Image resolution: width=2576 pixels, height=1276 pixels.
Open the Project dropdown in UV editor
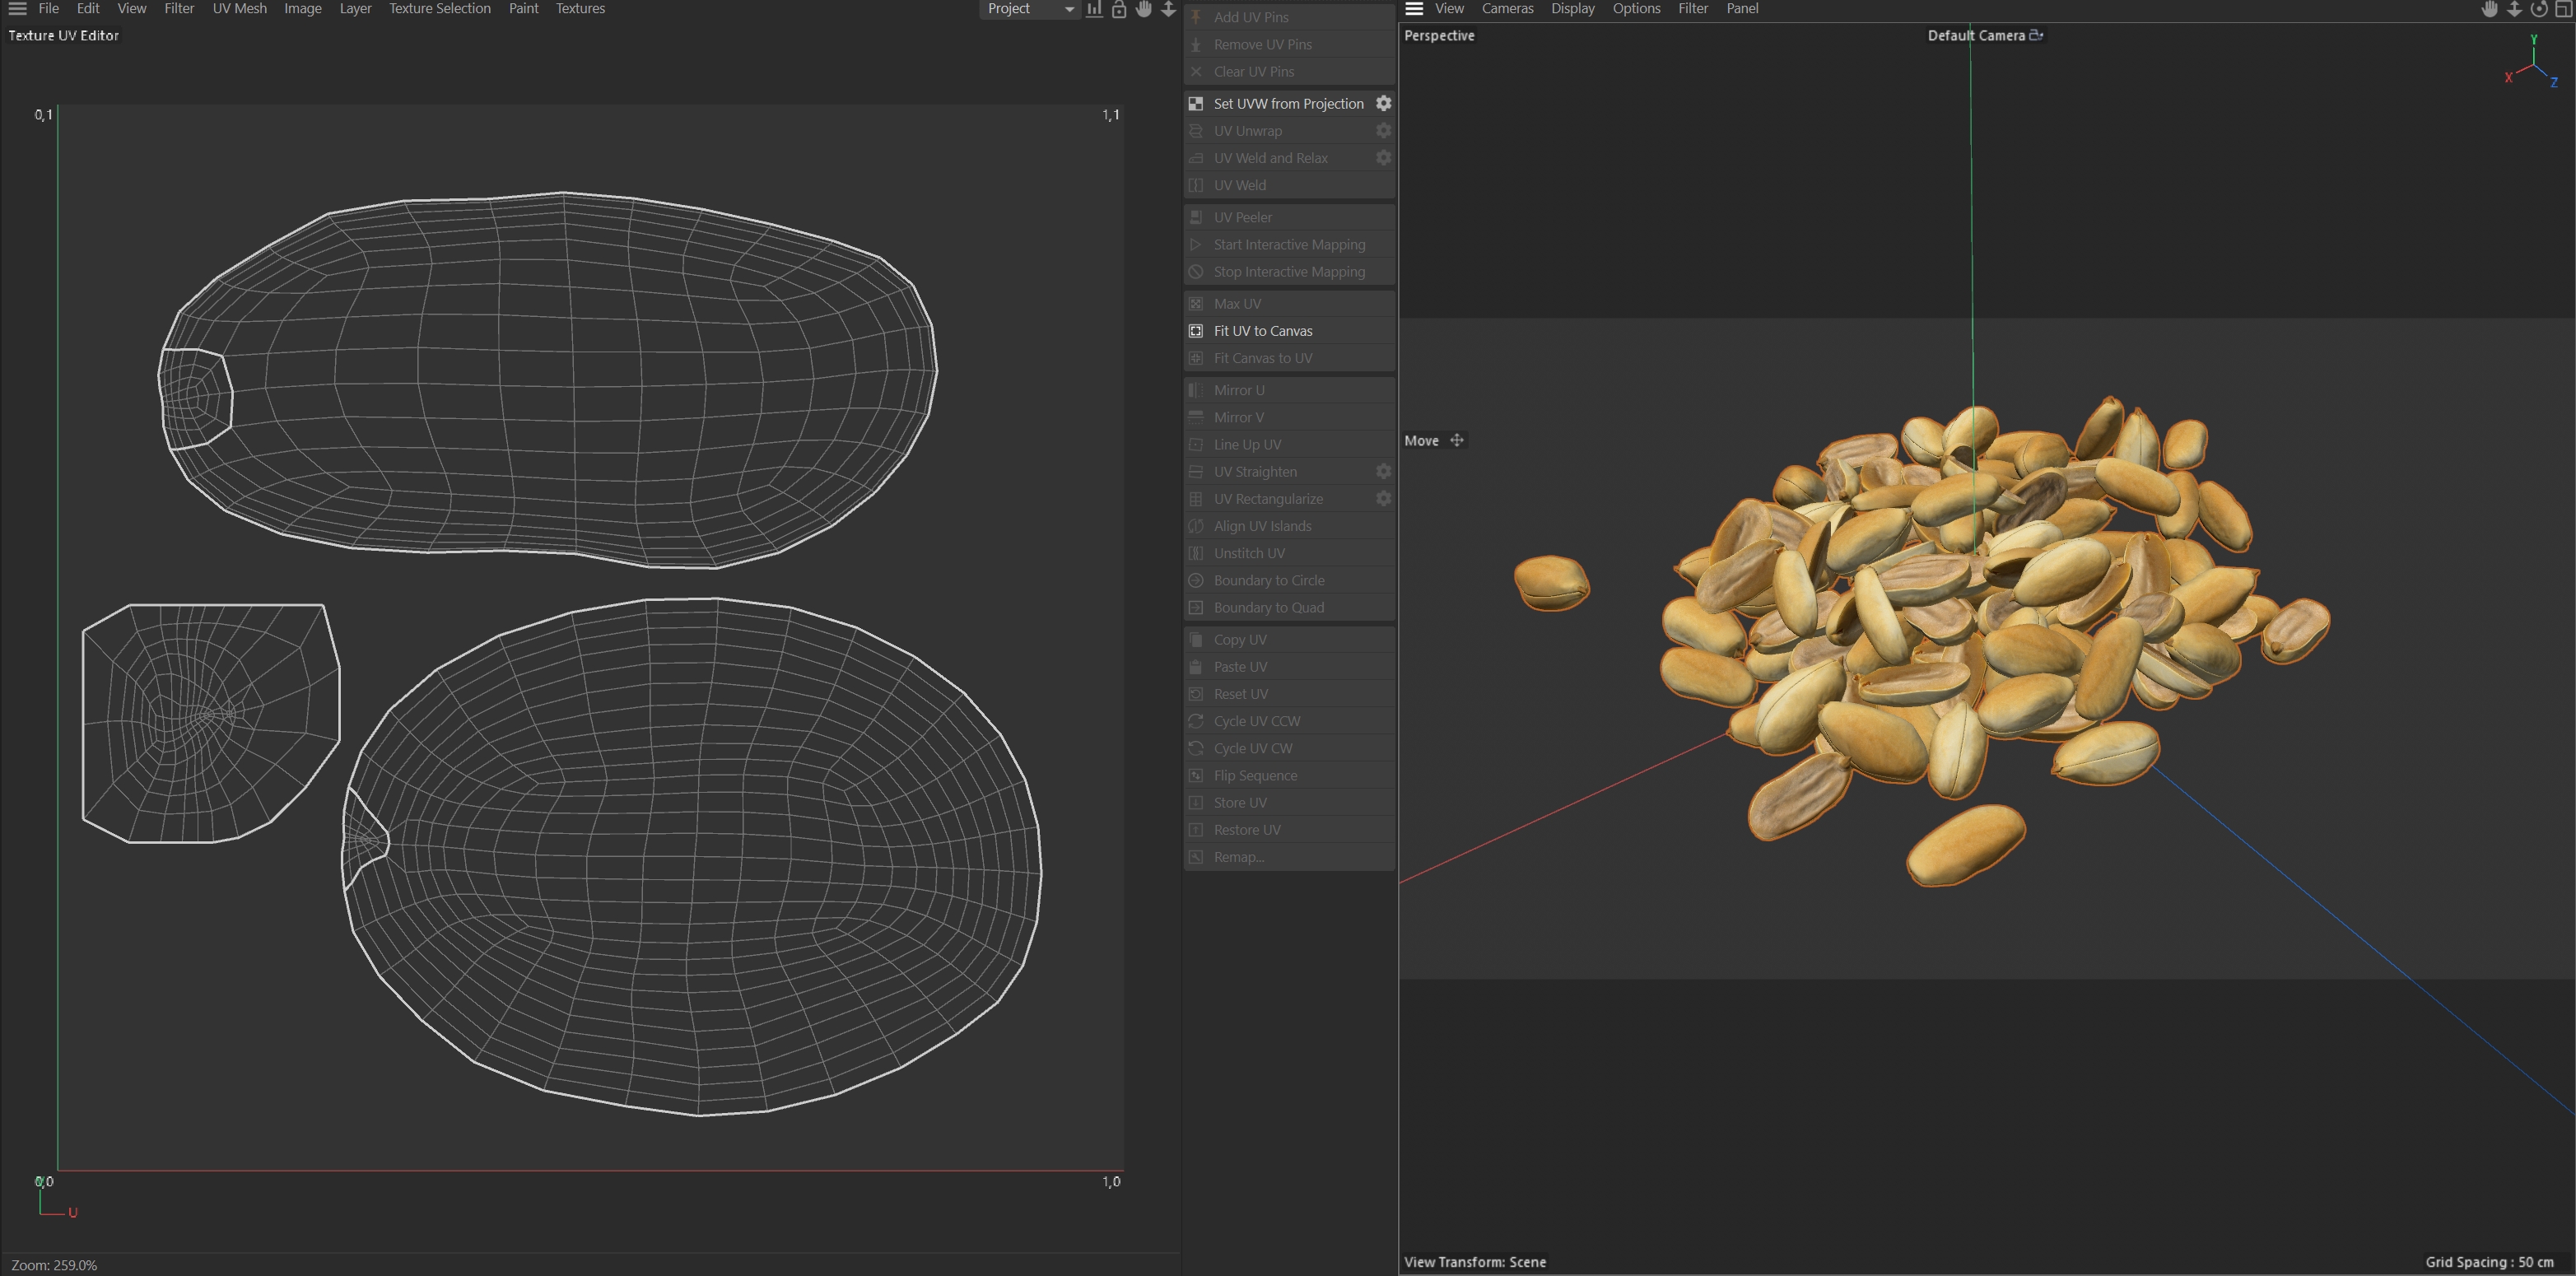[1030, 9]
